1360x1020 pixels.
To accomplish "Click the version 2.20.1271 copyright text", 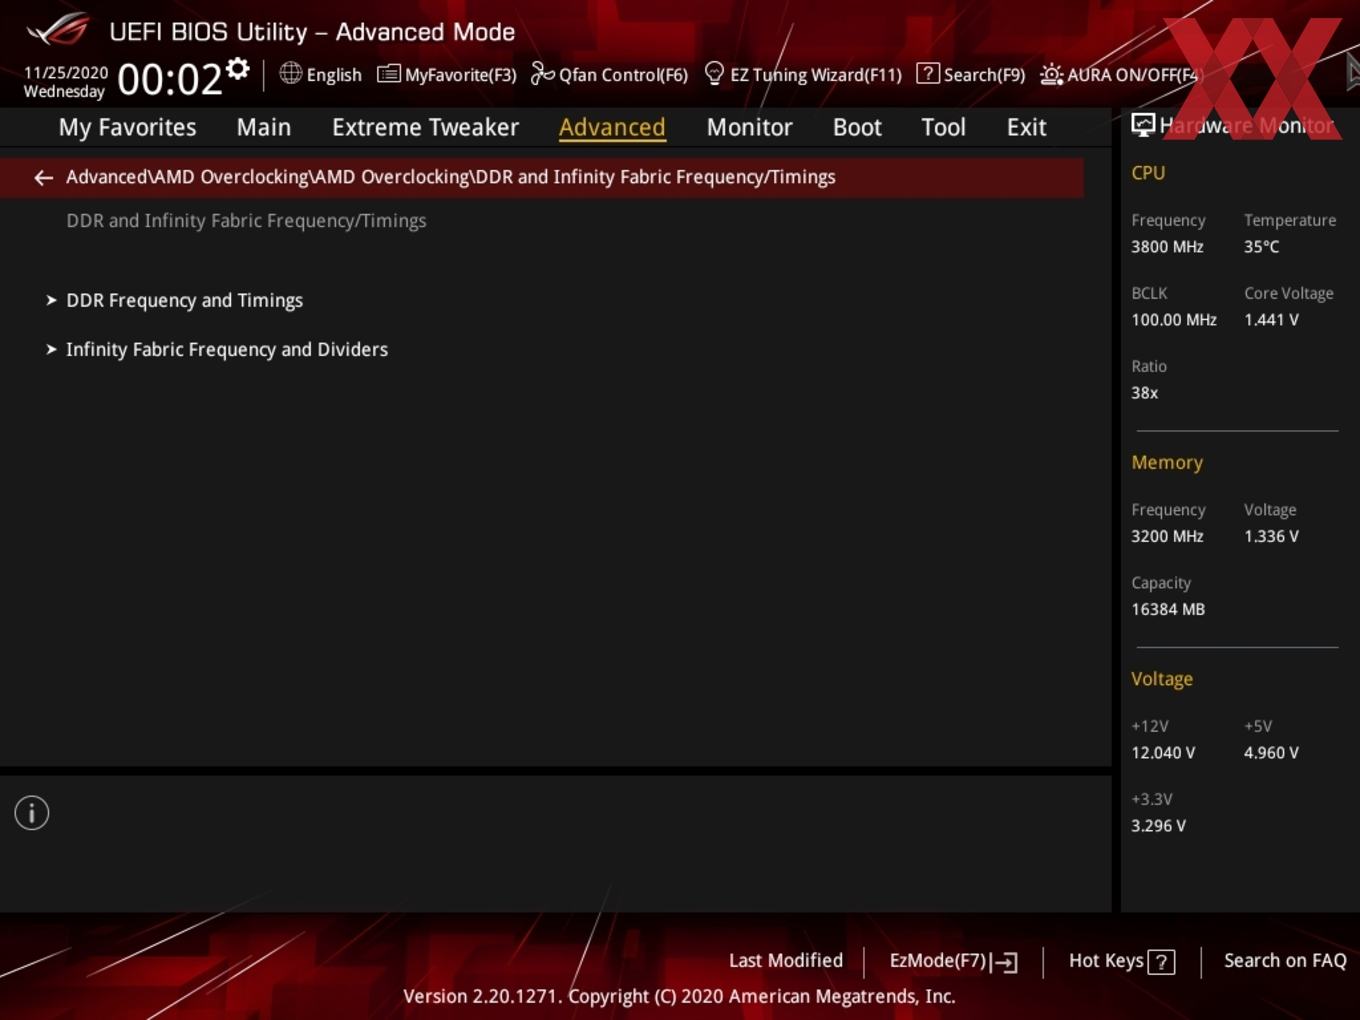I will click(x=679, y=996).
